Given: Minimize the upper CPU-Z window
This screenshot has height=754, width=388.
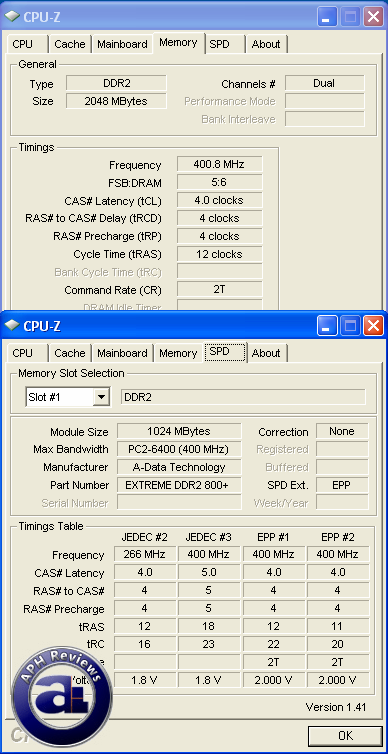Looking at the screenshot, I should 327,17.
